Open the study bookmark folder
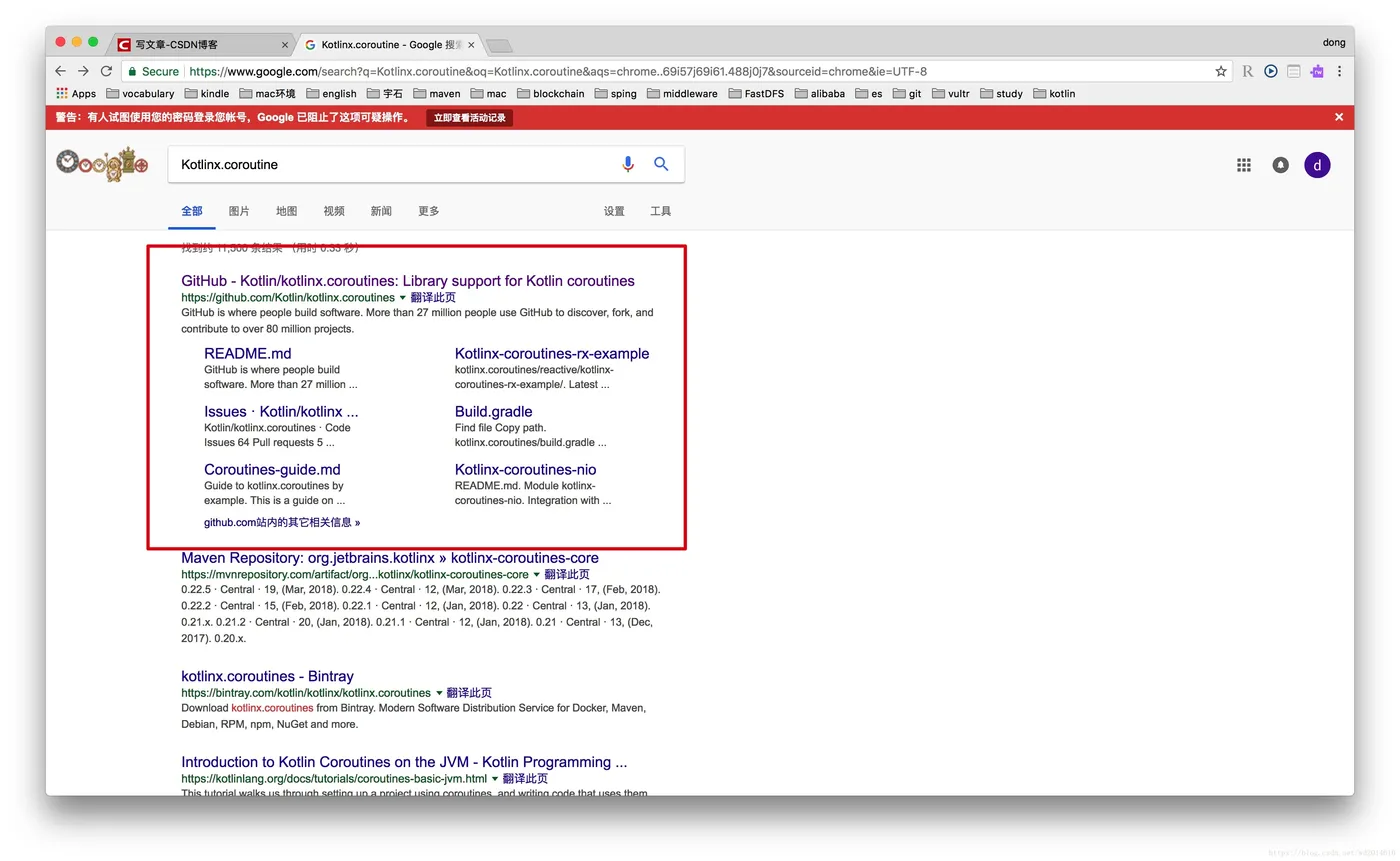Viewport: 1400px width, 861px height. 1002,93
